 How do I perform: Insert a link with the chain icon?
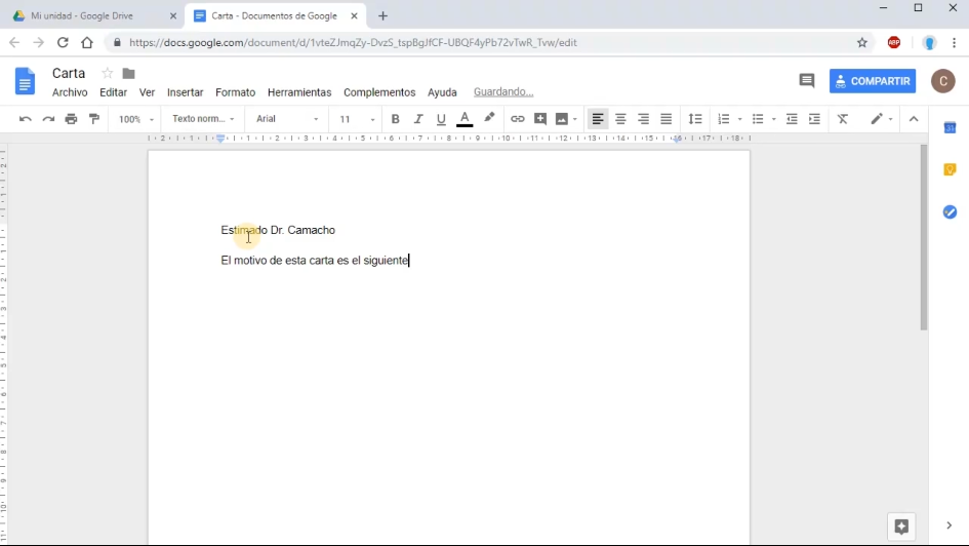pyautogui.click(x=517, y=119)
